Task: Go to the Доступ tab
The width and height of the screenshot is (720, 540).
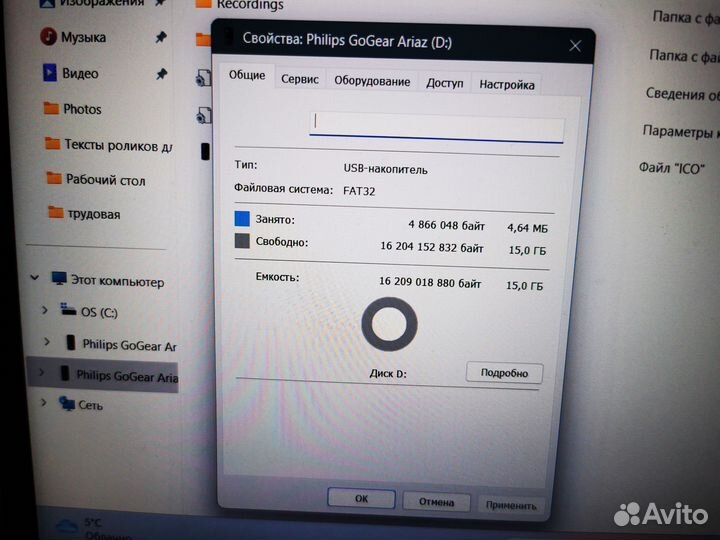Action: (445, 83)
